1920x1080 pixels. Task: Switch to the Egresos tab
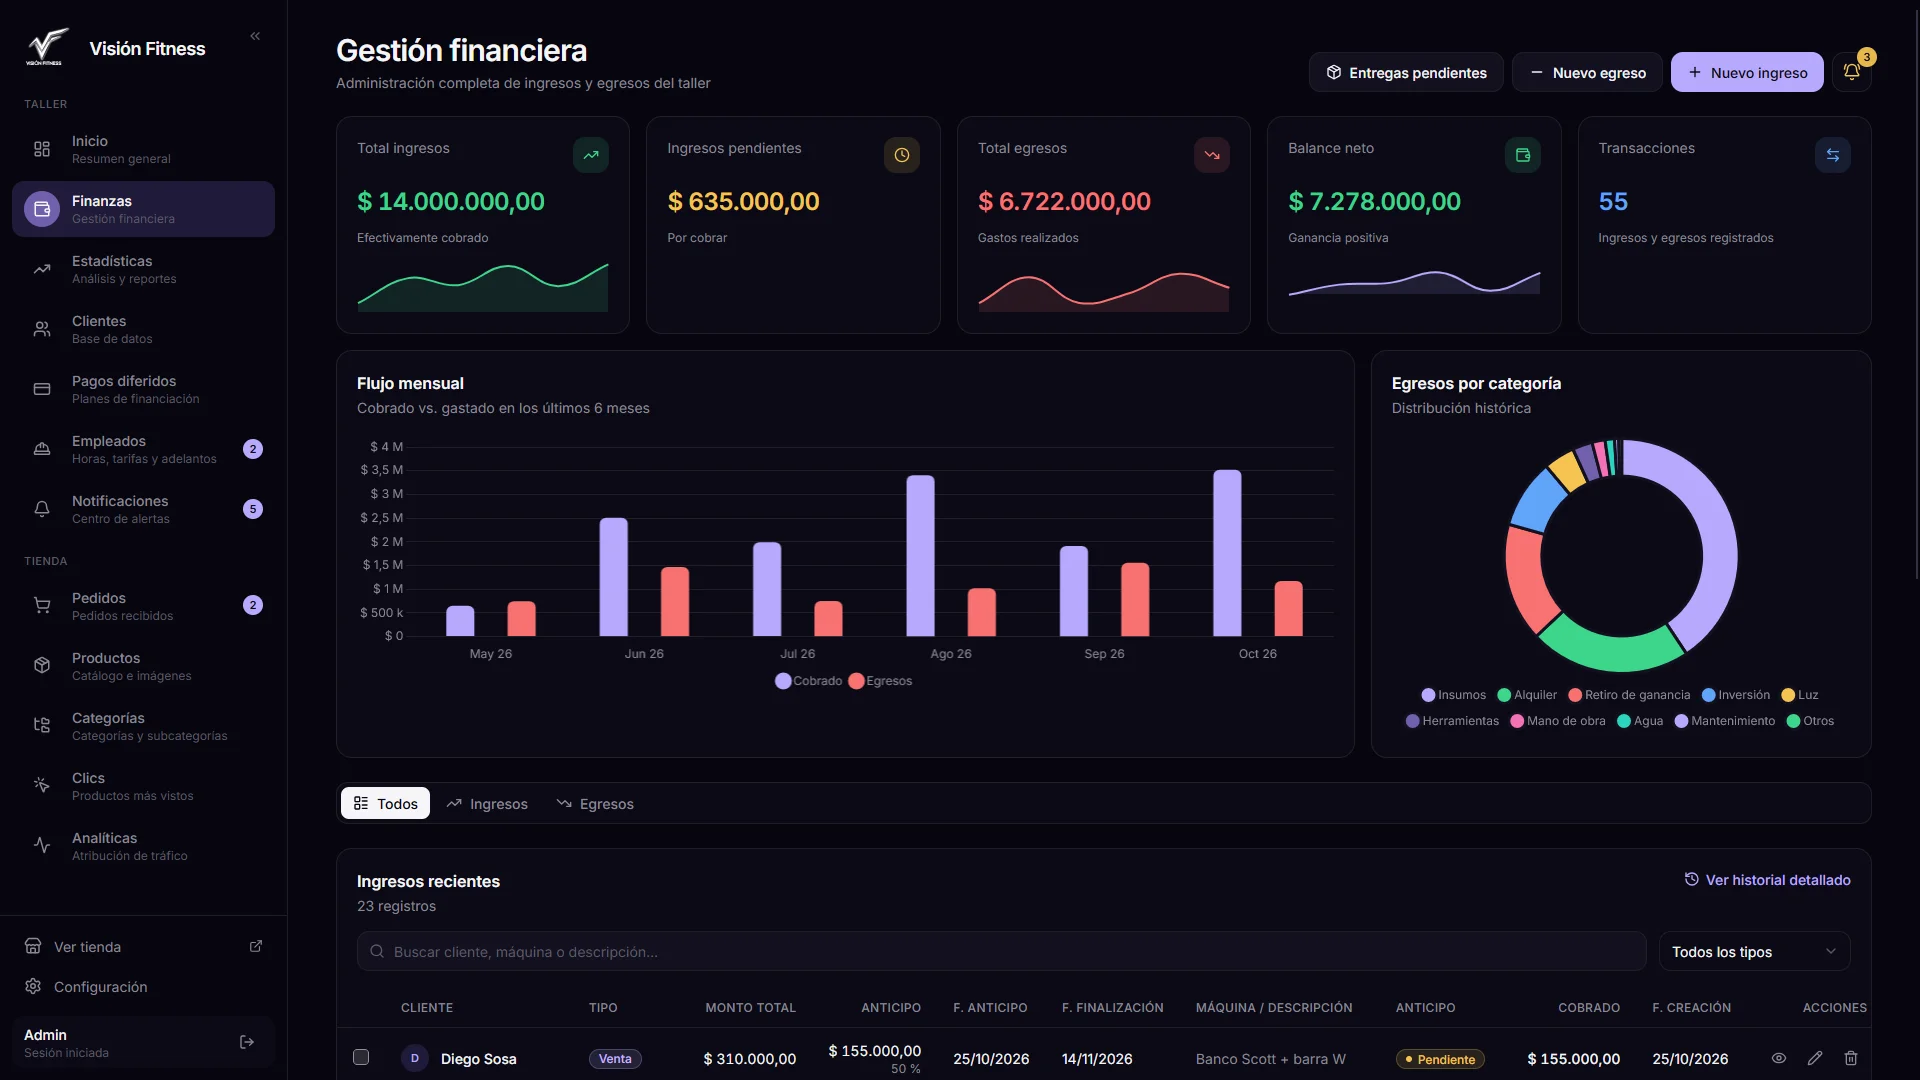click(x=595, y=804)
